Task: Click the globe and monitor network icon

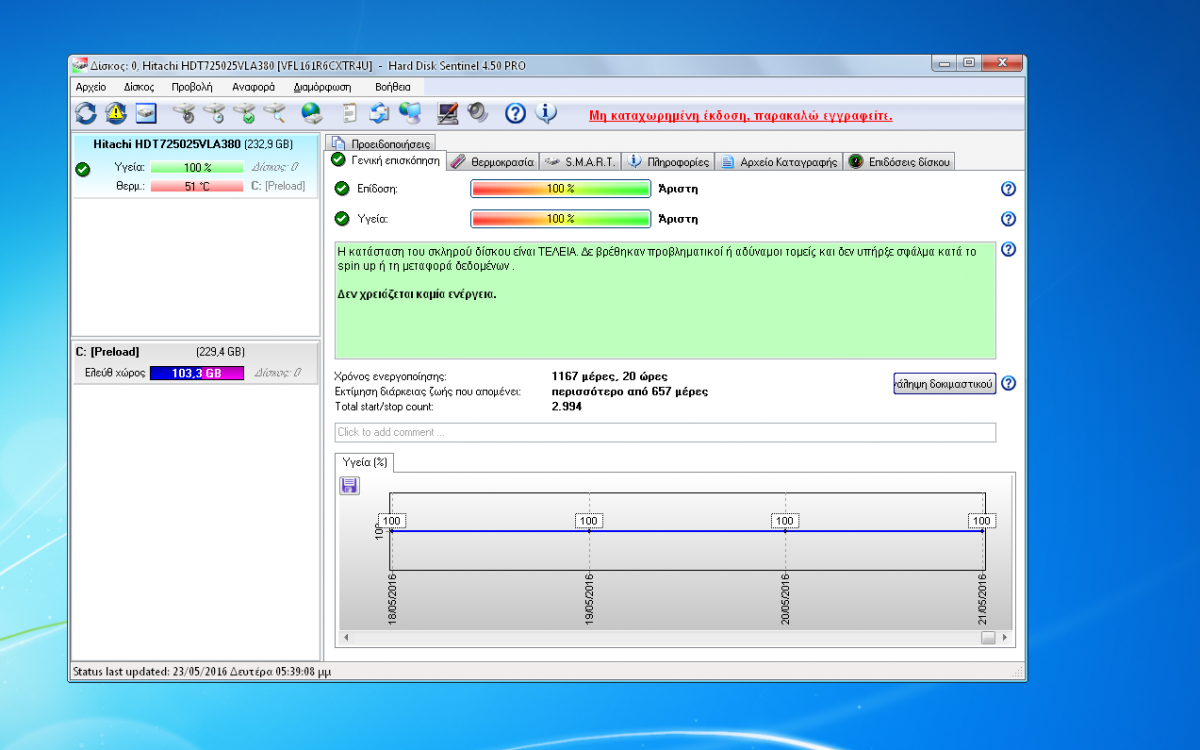Action: pos(410,113)
